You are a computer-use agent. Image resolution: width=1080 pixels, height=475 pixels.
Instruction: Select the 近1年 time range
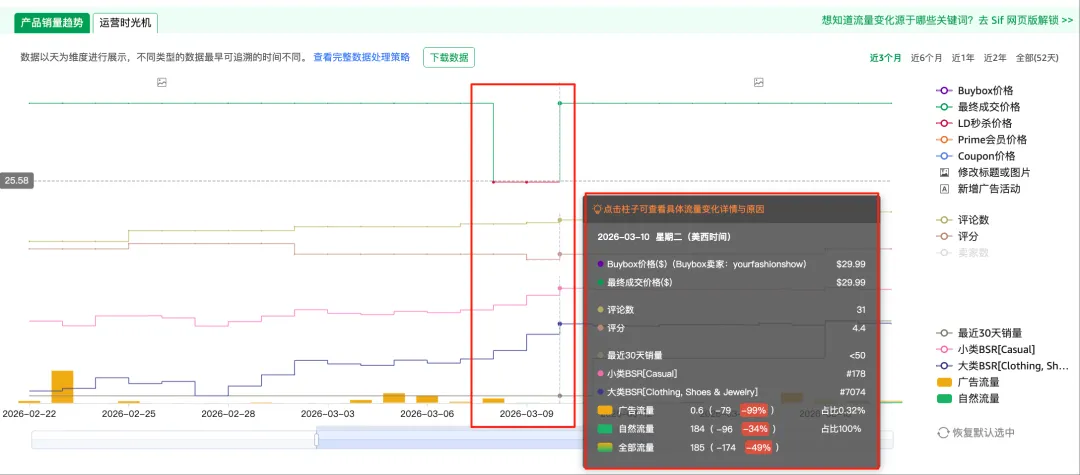click(963, 58)
